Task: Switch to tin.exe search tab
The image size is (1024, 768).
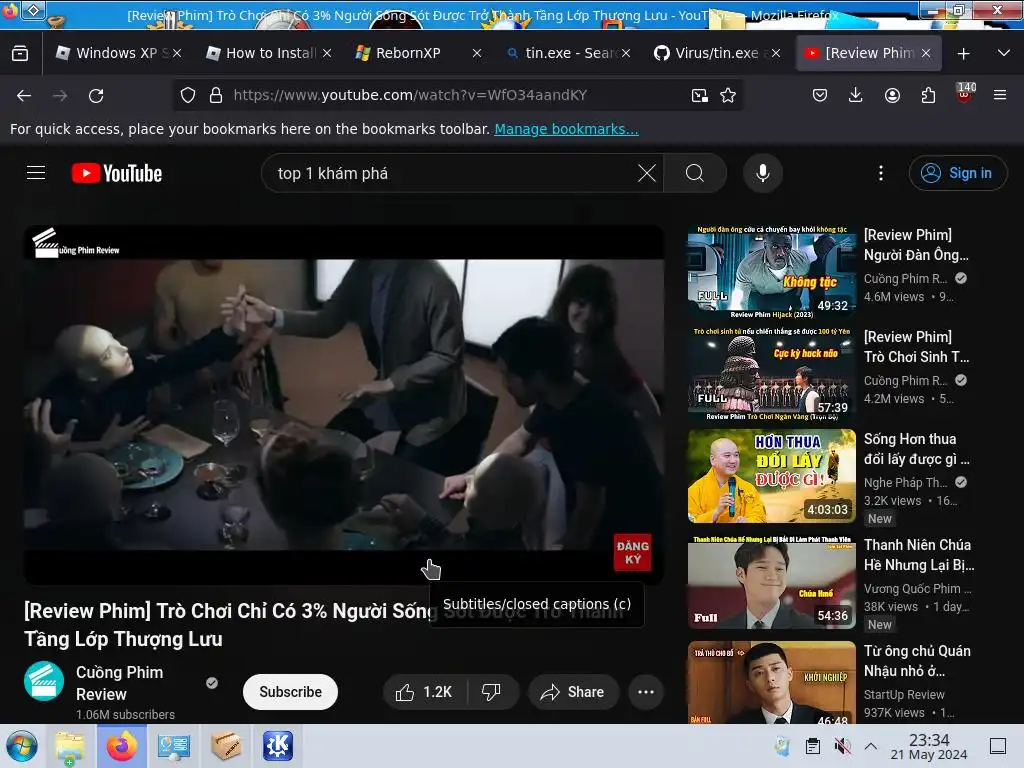Action: tap(566, 53)
